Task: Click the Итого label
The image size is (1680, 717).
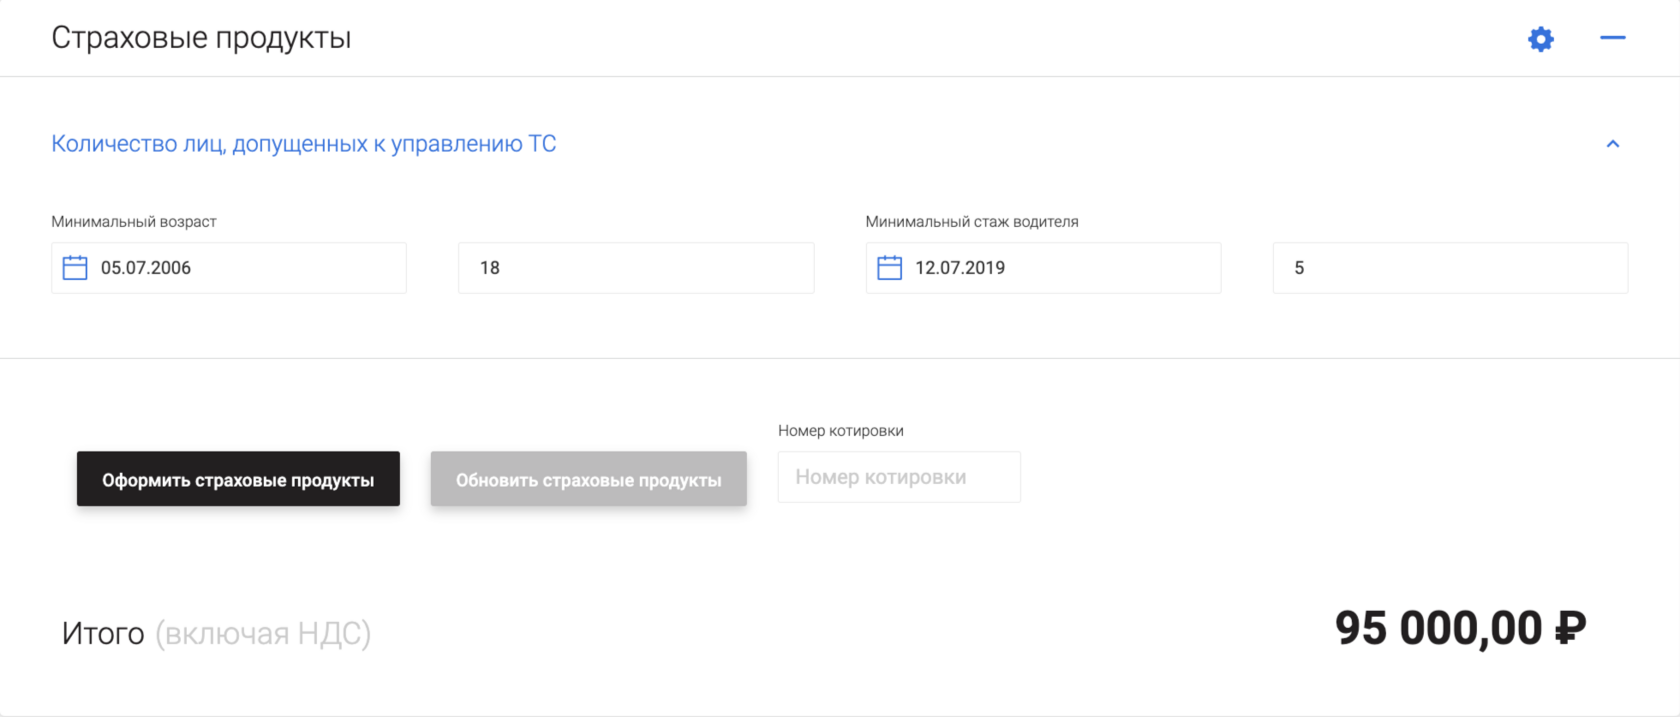Action: point(103,634)
